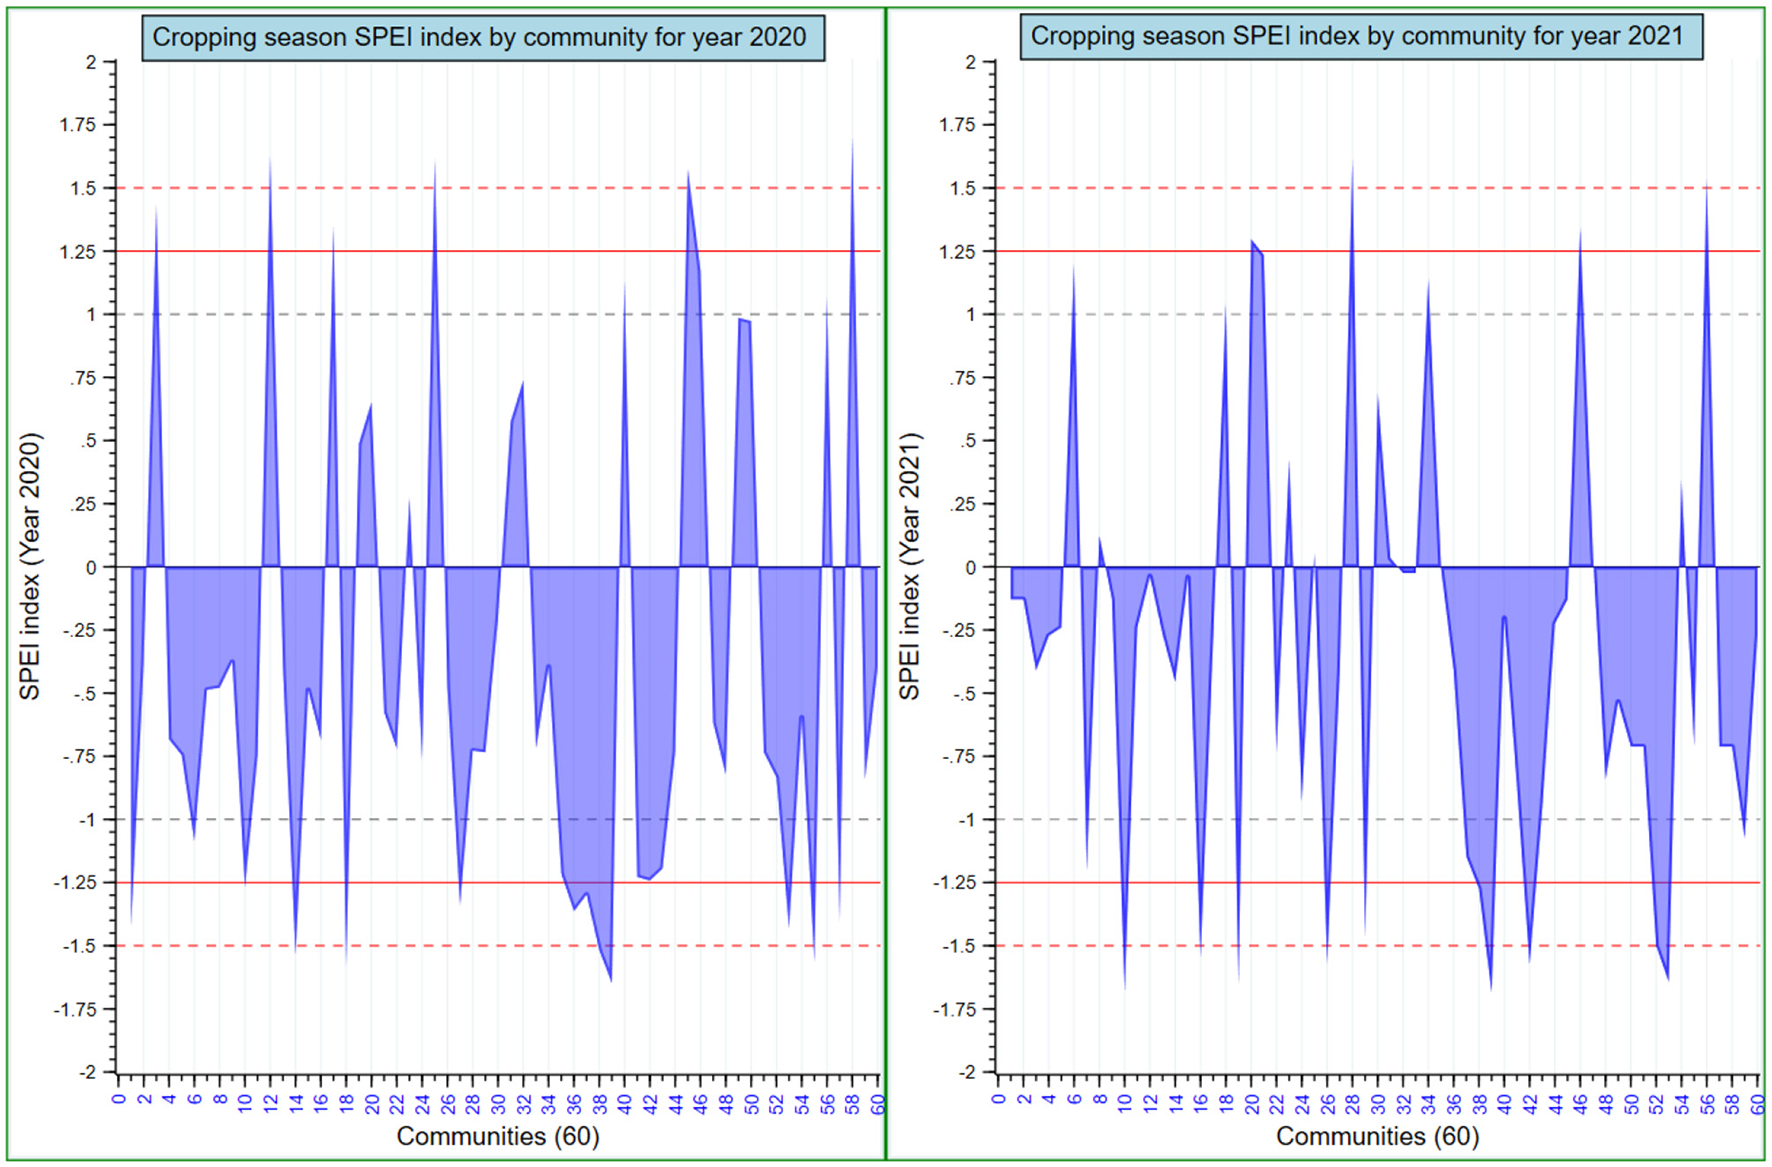Screen dimensions: 1772x1167
Task: Click the -1.75 y-axis tick in 2021 chart
Action: (x=956, y=1009)
